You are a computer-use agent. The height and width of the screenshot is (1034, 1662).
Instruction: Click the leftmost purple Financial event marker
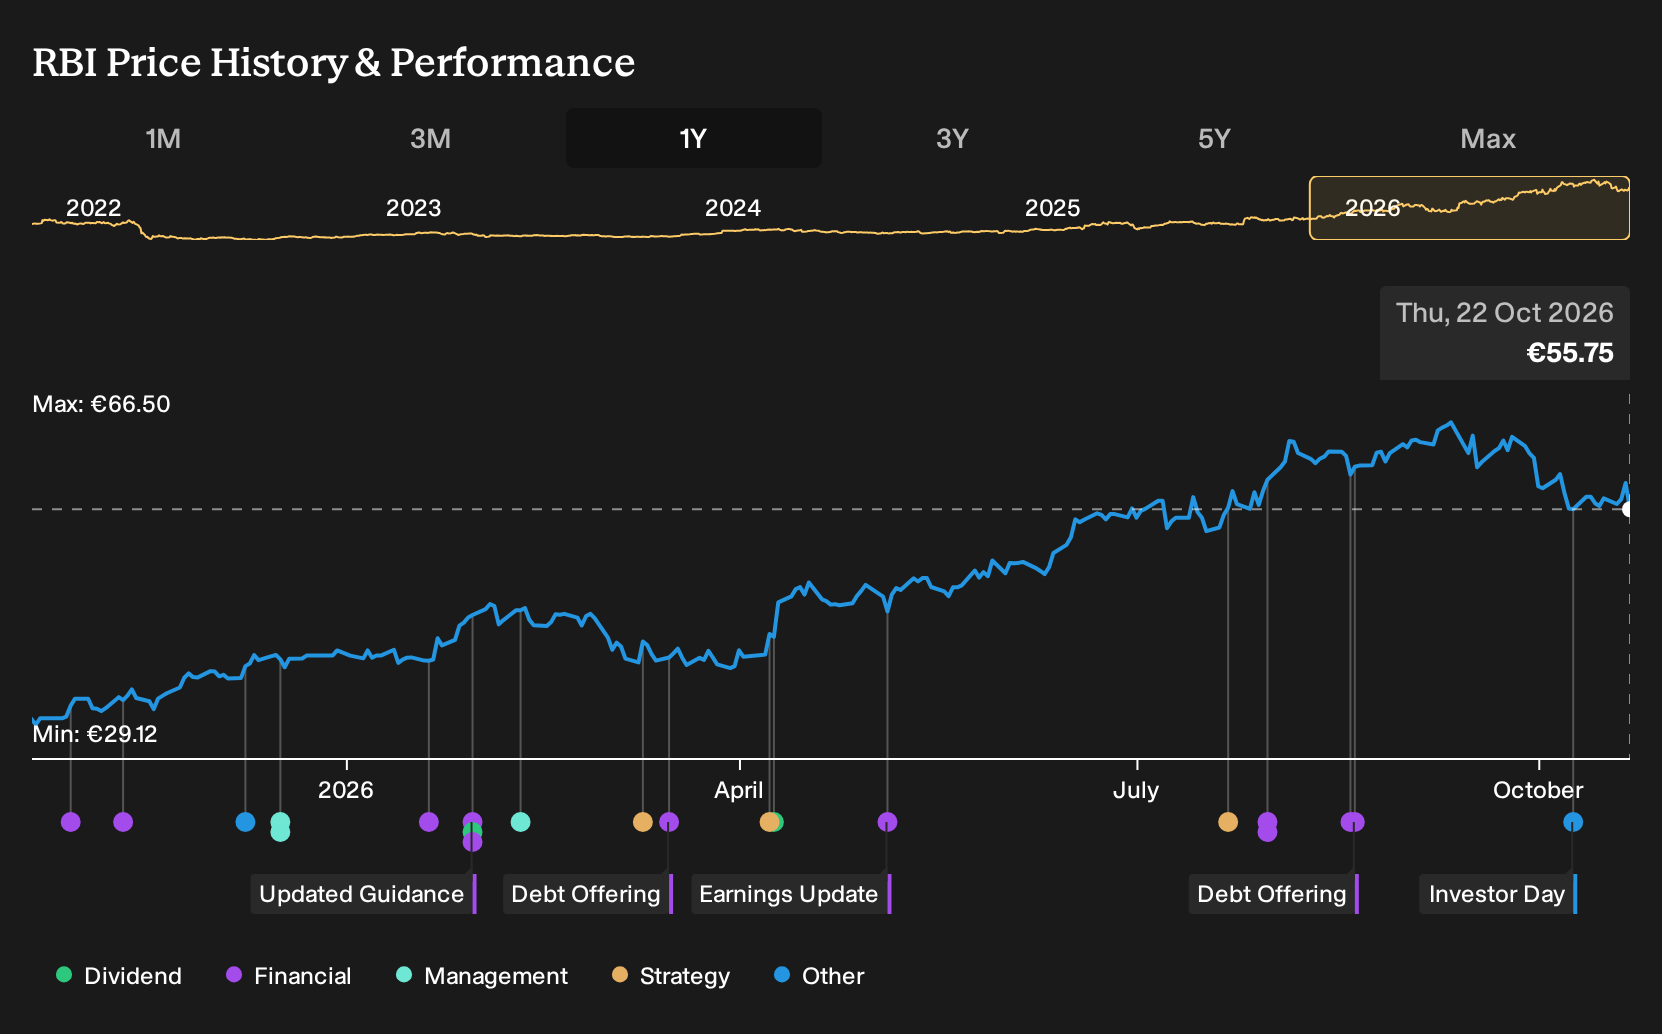click(x=70, y=822)
